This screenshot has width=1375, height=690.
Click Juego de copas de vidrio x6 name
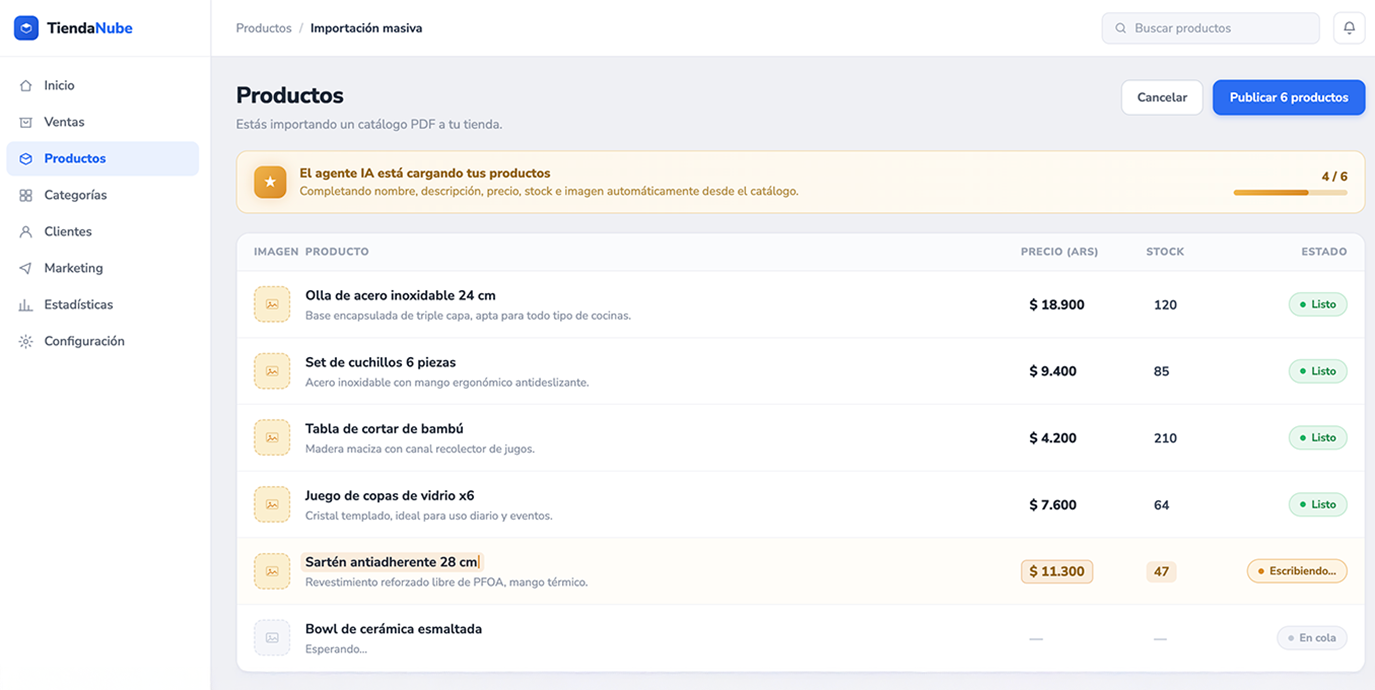click(x=390, y=496)
